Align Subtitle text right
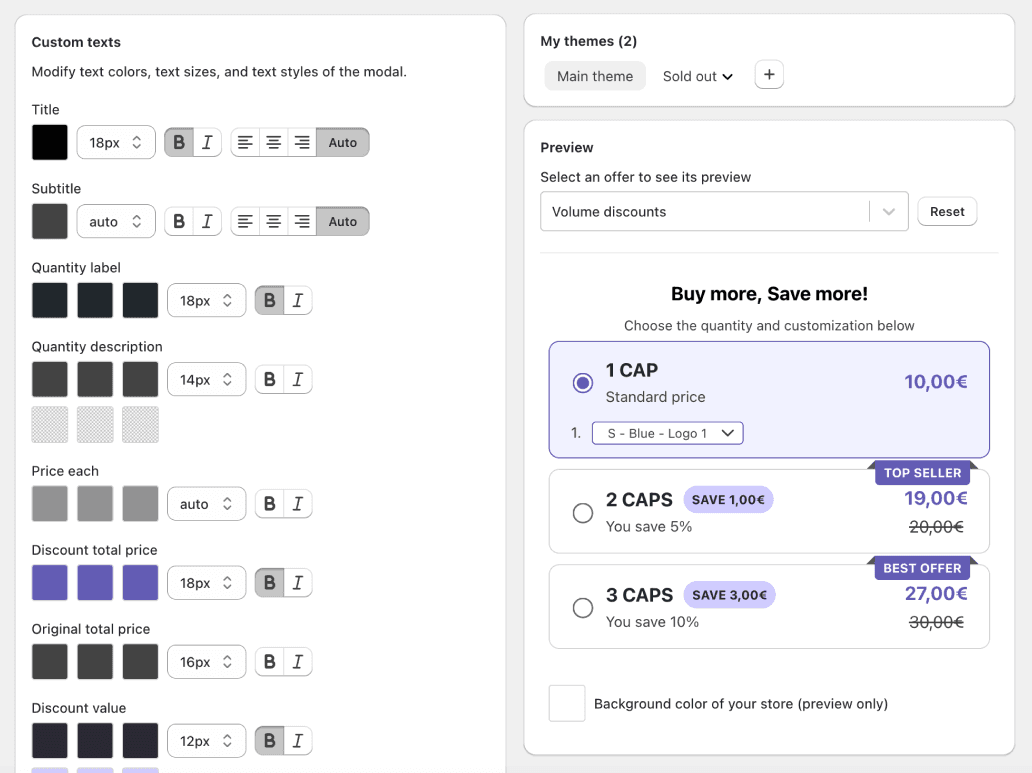 point(302,221)
